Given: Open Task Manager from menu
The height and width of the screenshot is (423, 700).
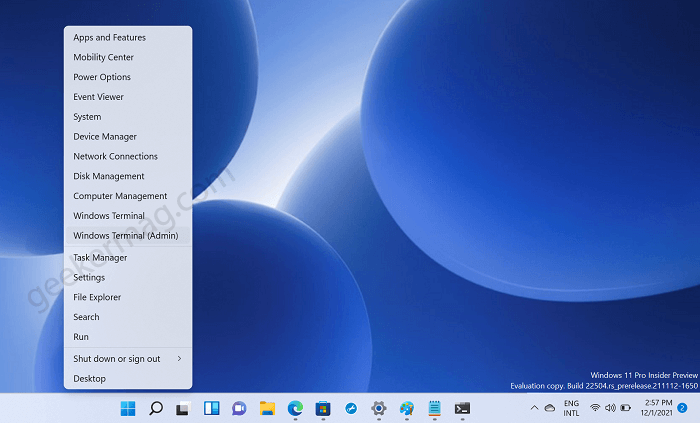Looking at the screenshot, I should pos(128,257).
